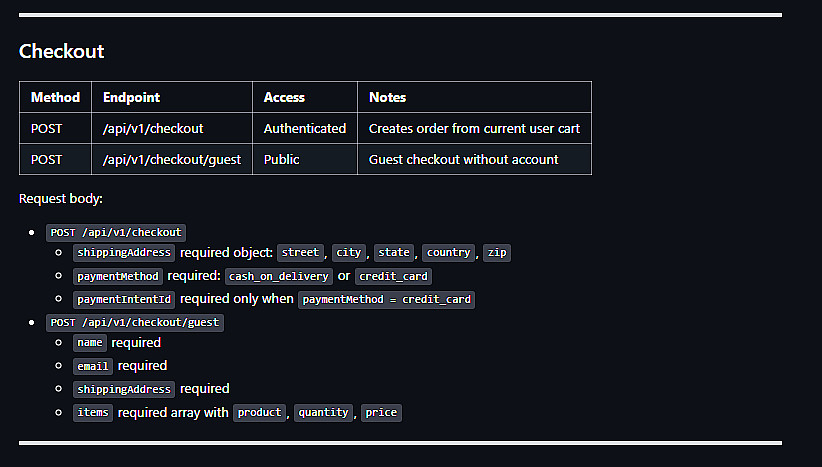Select the zip code tag
822x467 pixels.
pyautogui.click(x=498, y=253)
